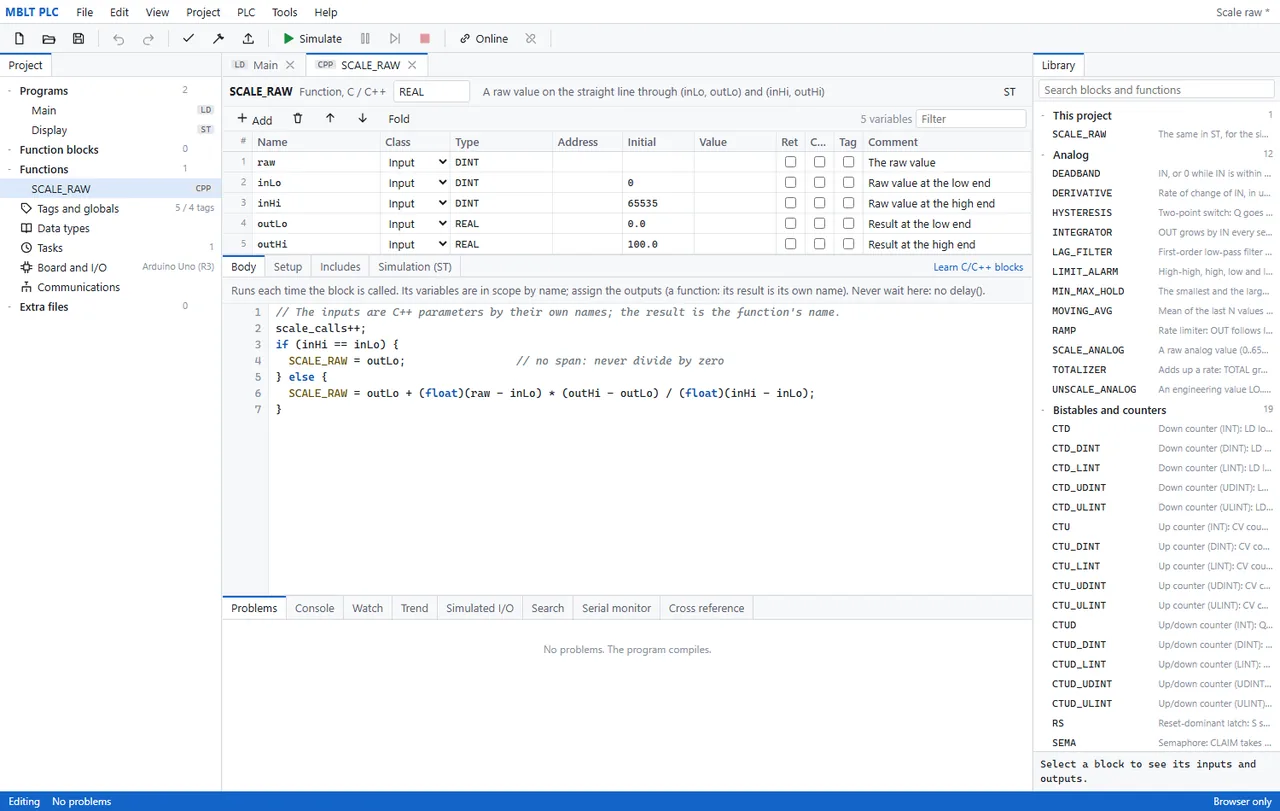Close the SCALE_RAW editor tab
Image resolution: width=1280 pixels, height=811 pixels.
pos(412,65)
